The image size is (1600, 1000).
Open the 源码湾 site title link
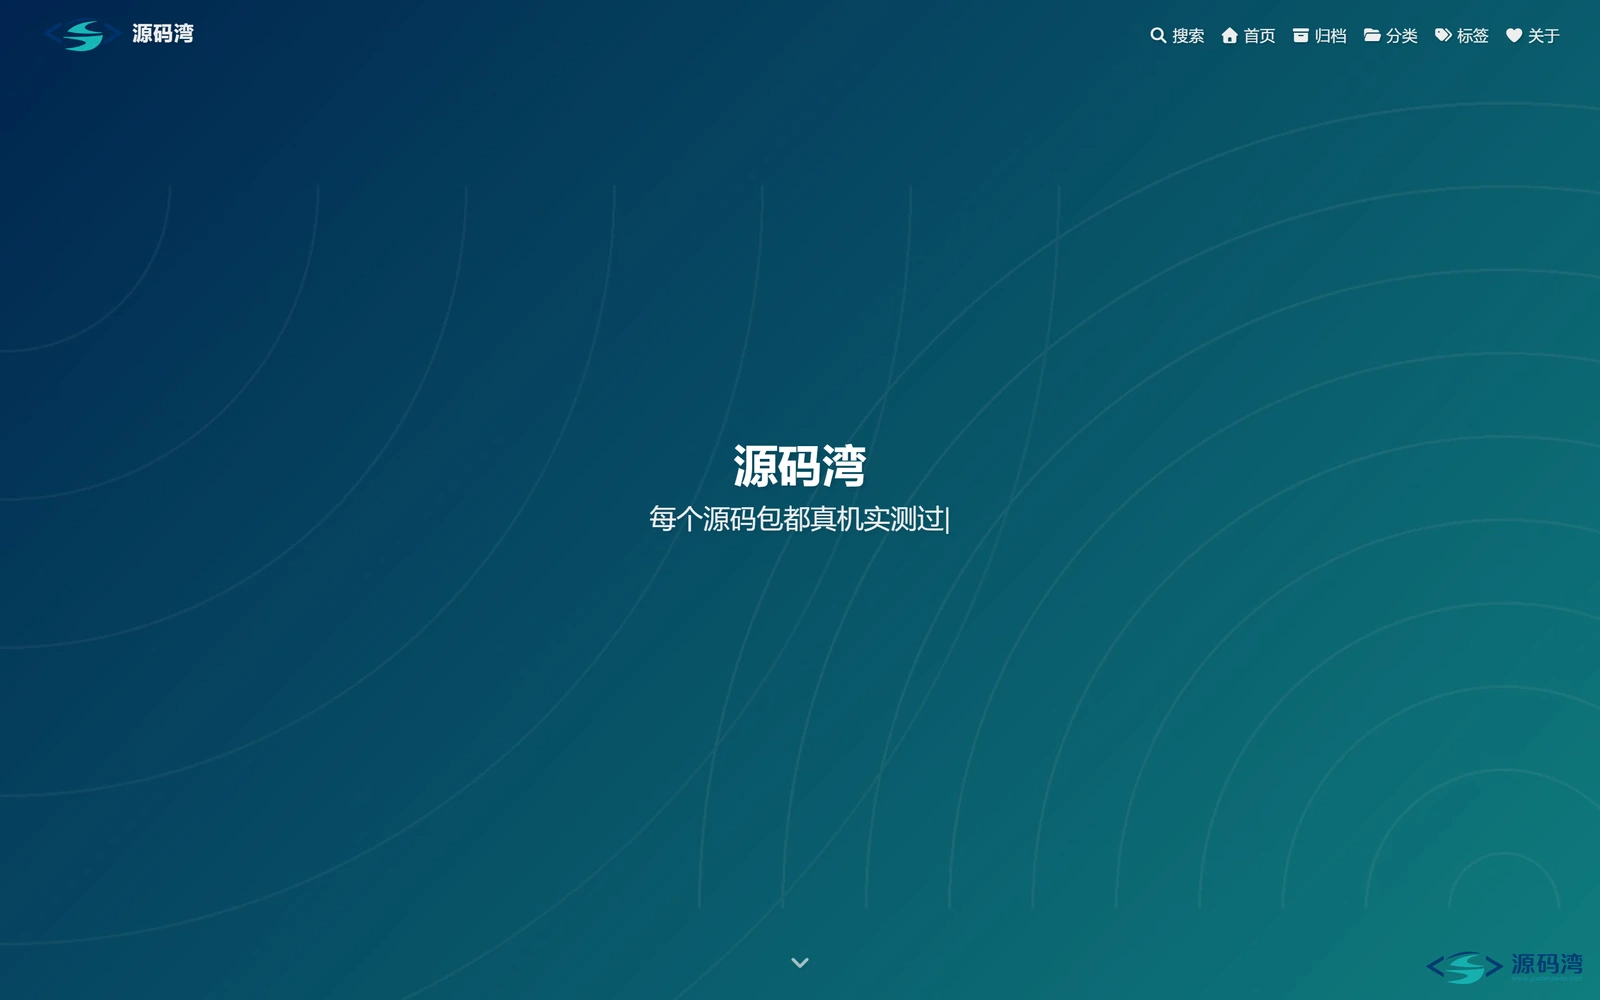[163, 34]
